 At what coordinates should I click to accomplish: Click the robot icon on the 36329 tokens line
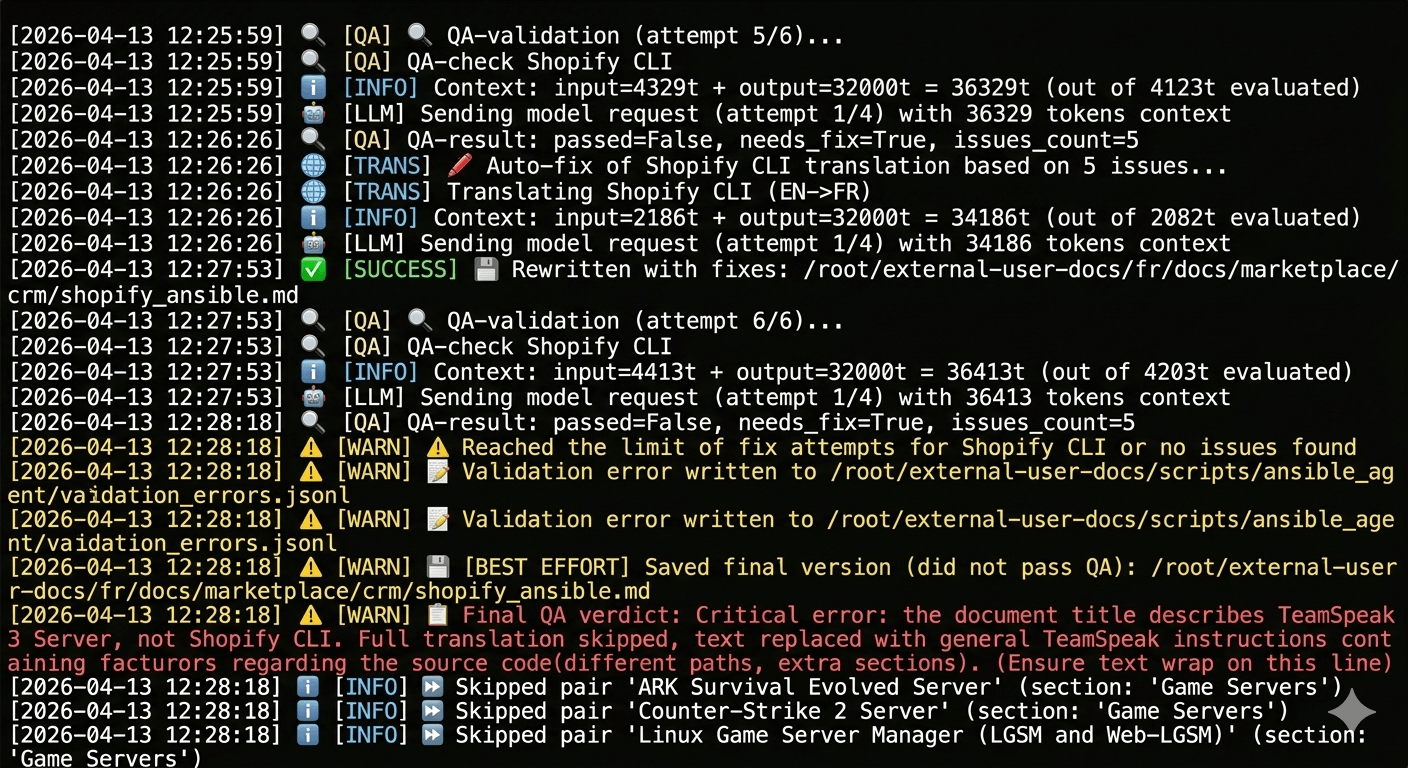coord(312,114)
